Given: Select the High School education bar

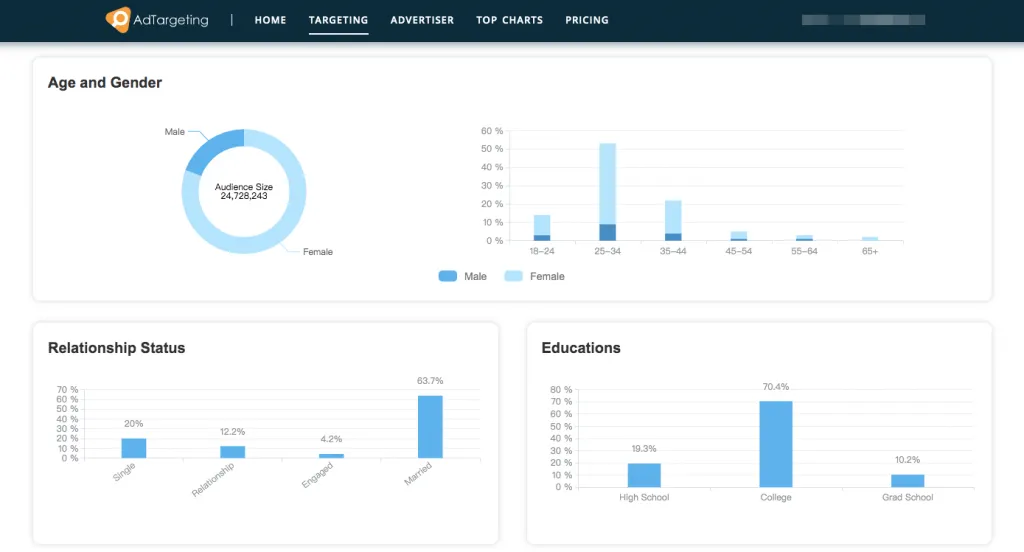Looking at the screenshot, I should [644, 475].
